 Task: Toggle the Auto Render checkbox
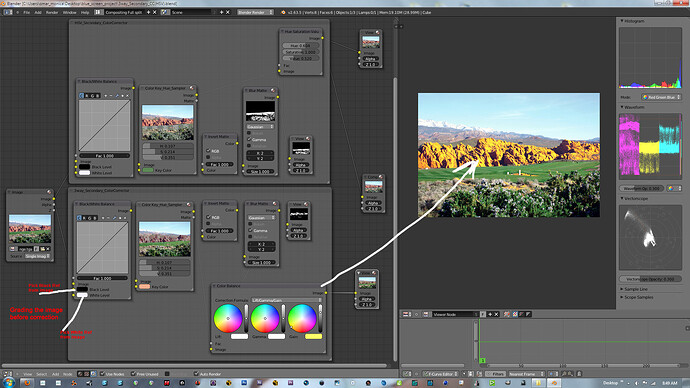pyautogui.click(x=196, y=374)
